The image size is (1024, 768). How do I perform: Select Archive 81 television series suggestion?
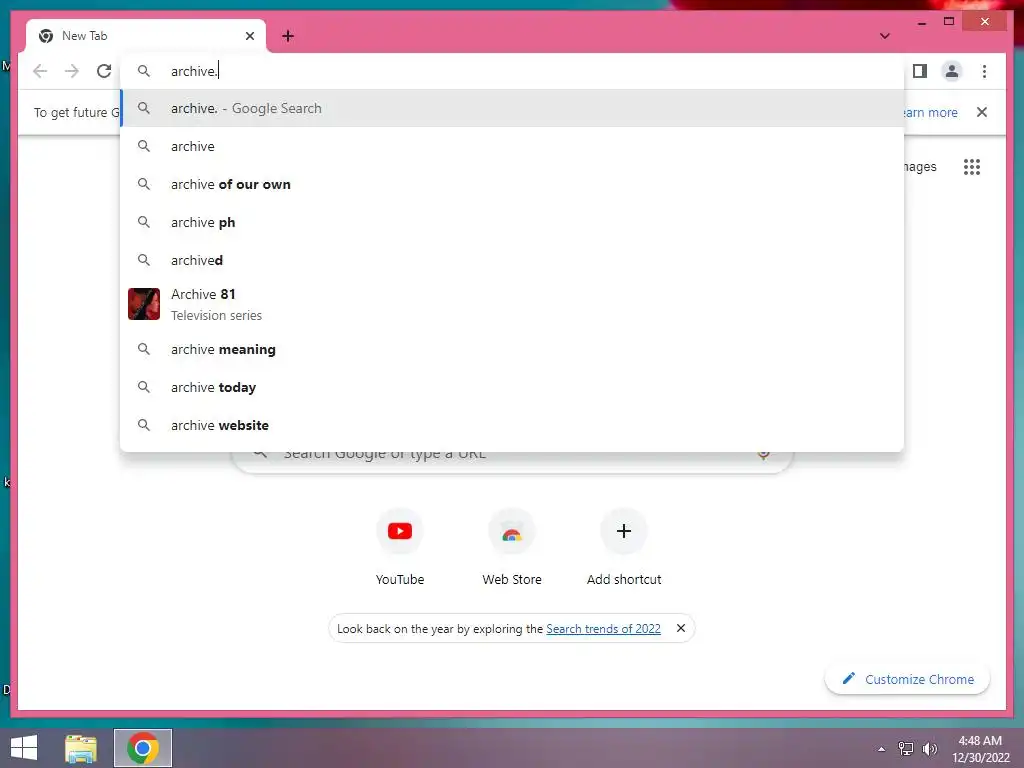(512, 304)
